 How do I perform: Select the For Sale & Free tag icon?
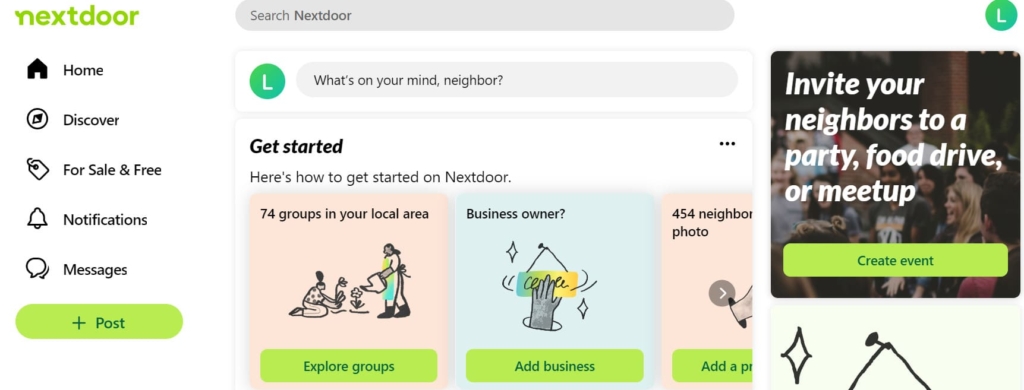click(37, 169)
